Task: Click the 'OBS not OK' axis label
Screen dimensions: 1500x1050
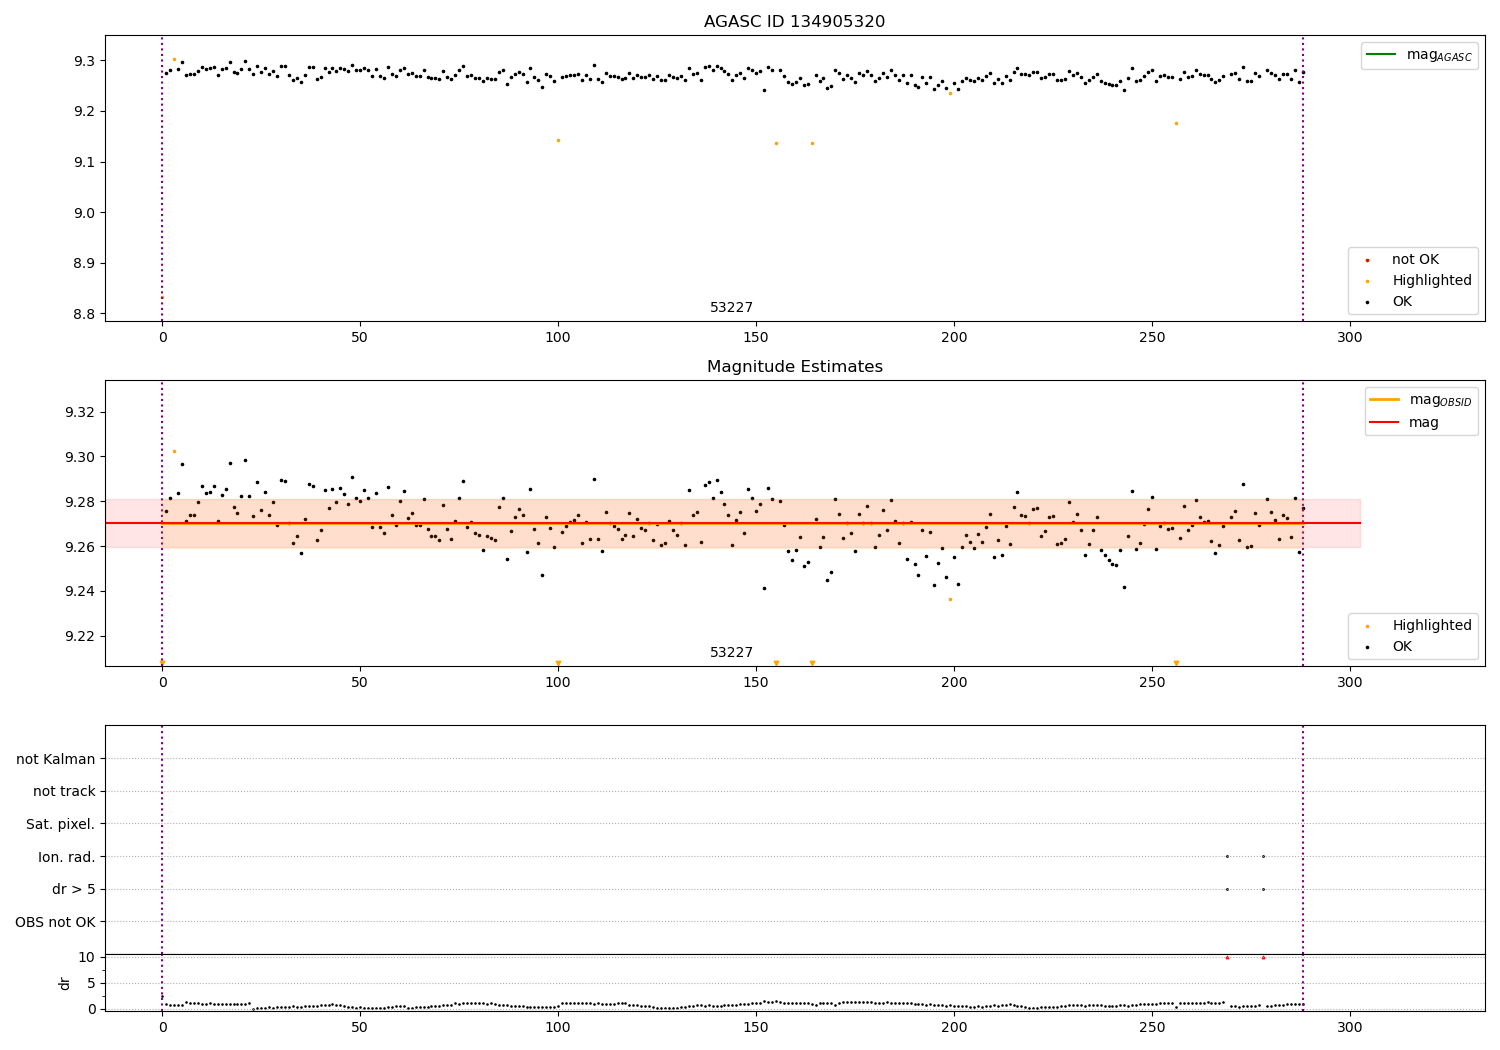Action: tap(56, 922)
